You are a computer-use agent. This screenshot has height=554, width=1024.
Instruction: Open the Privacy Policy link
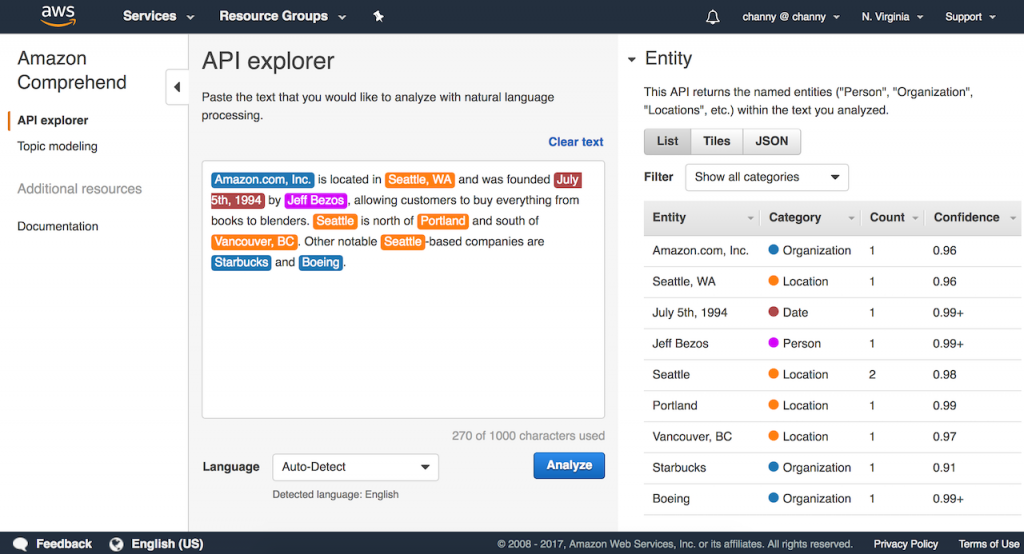tap(906, 544)
